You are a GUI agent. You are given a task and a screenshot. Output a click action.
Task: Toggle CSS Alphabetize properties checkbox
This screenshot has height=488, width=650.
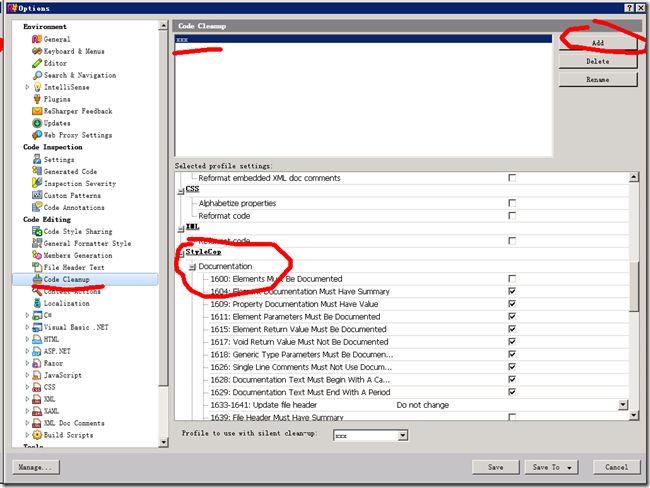(x=512, y=203)
